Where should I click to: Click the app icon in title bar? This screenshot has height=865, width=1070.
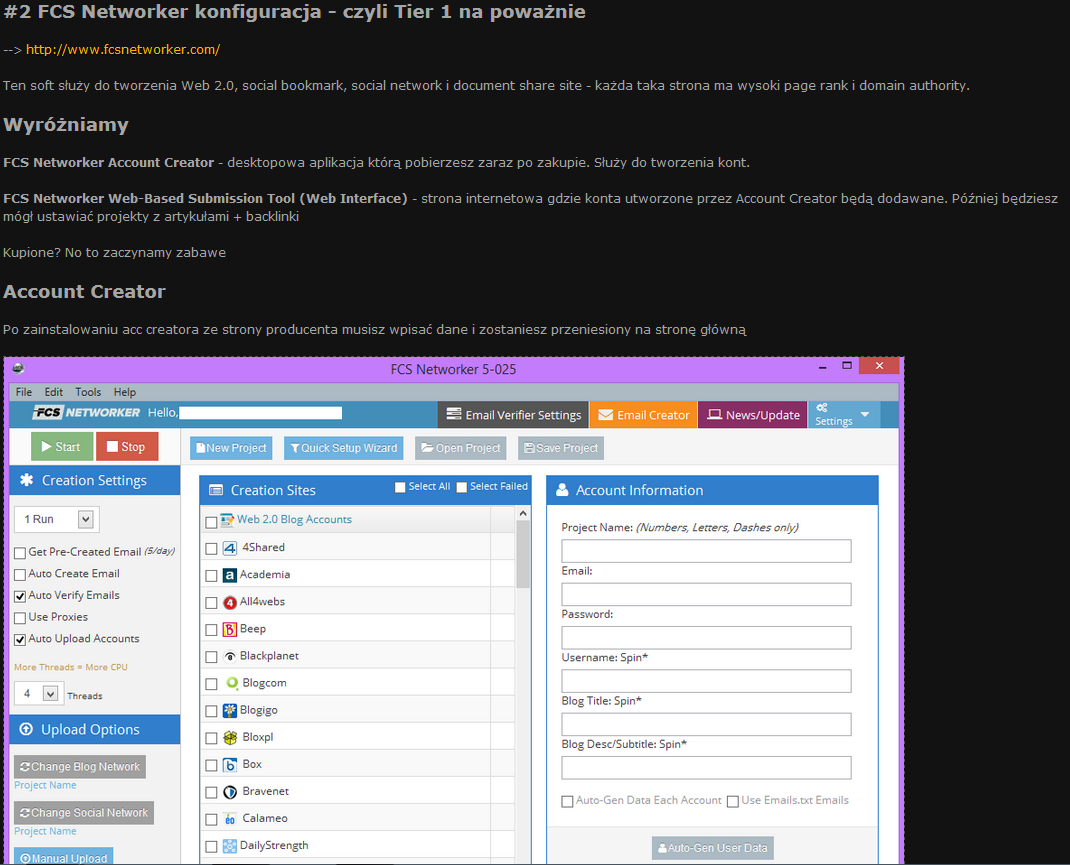18,368
